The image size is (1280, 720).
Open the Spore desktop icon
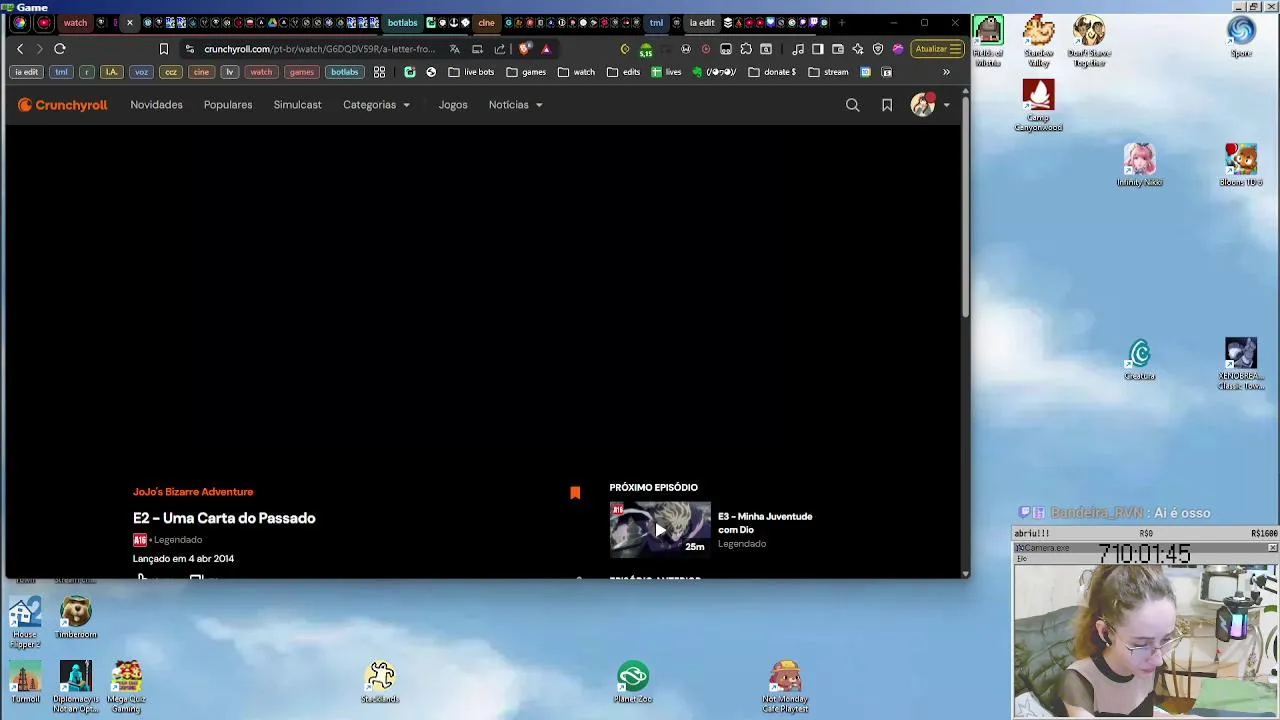[1241, 37]
